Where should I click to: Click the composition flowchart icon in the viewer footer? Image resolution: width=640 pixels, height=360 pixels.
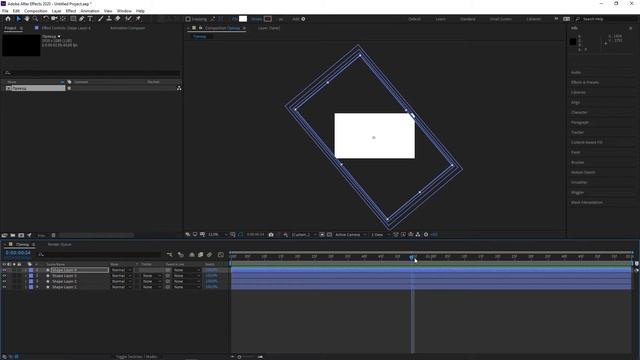(x=418, y=235)
